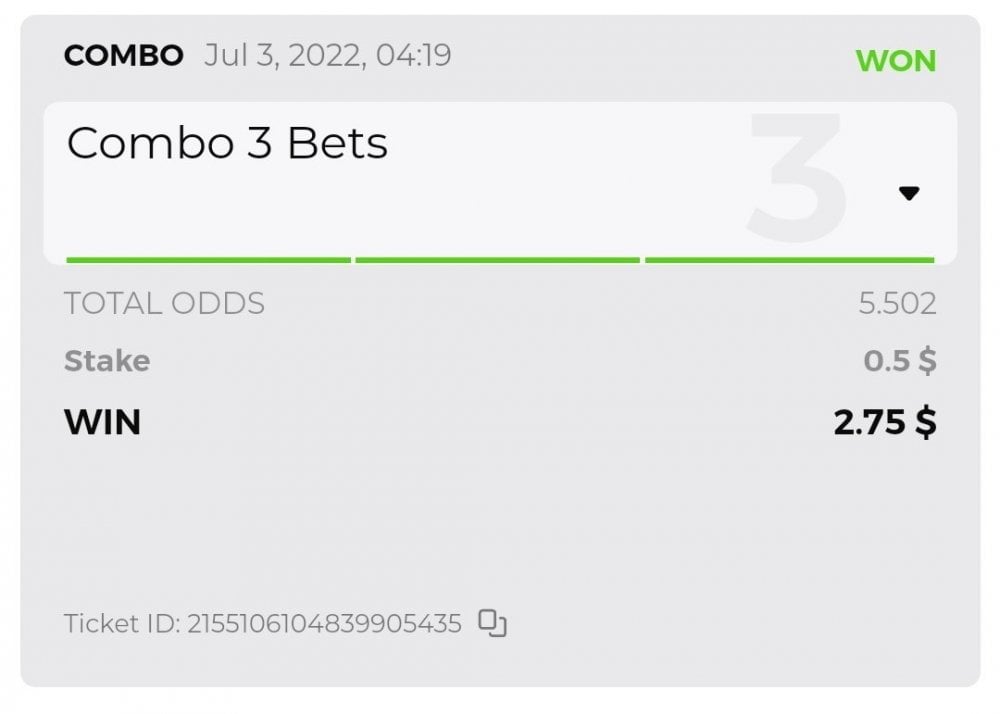
Task: Click the bold WIN label
Action: coord(103,422)
